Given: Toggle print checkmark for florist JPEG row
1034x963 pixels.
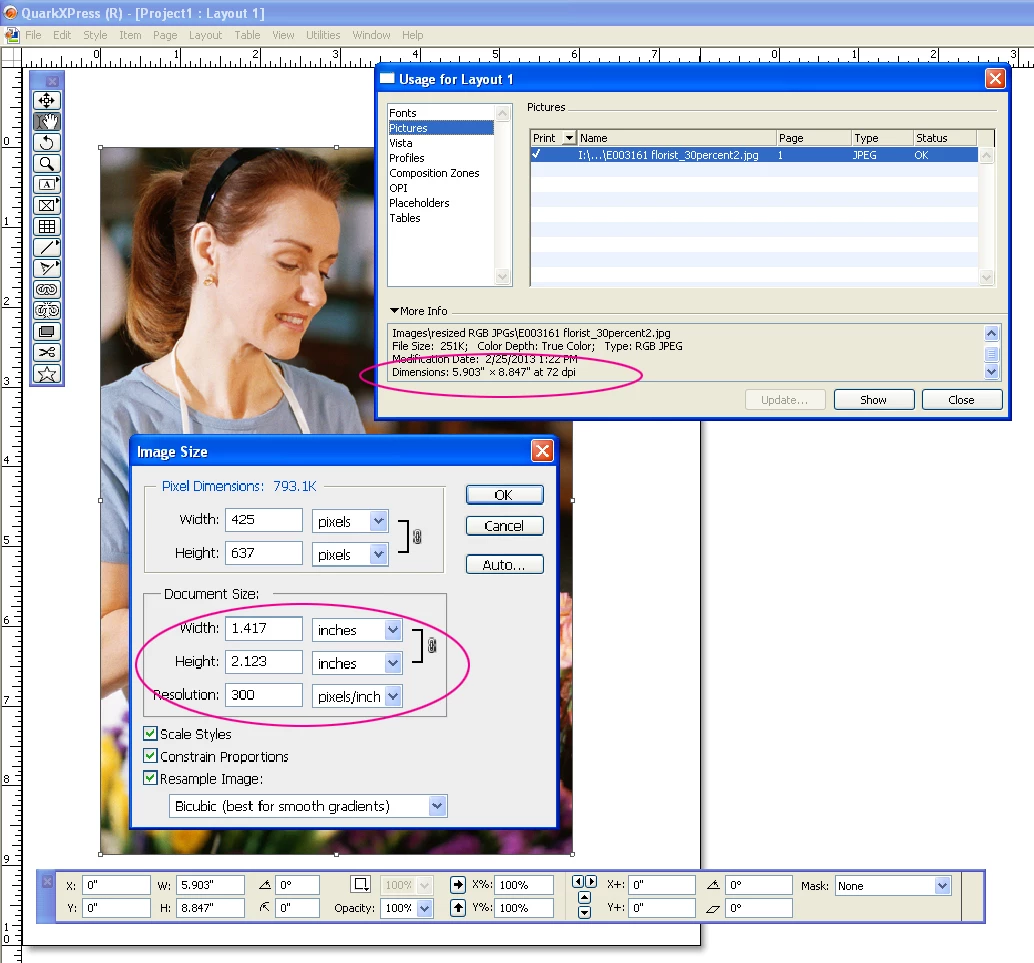Looking at the screenshot, I should pyautogui.click(x=537, y=154).
